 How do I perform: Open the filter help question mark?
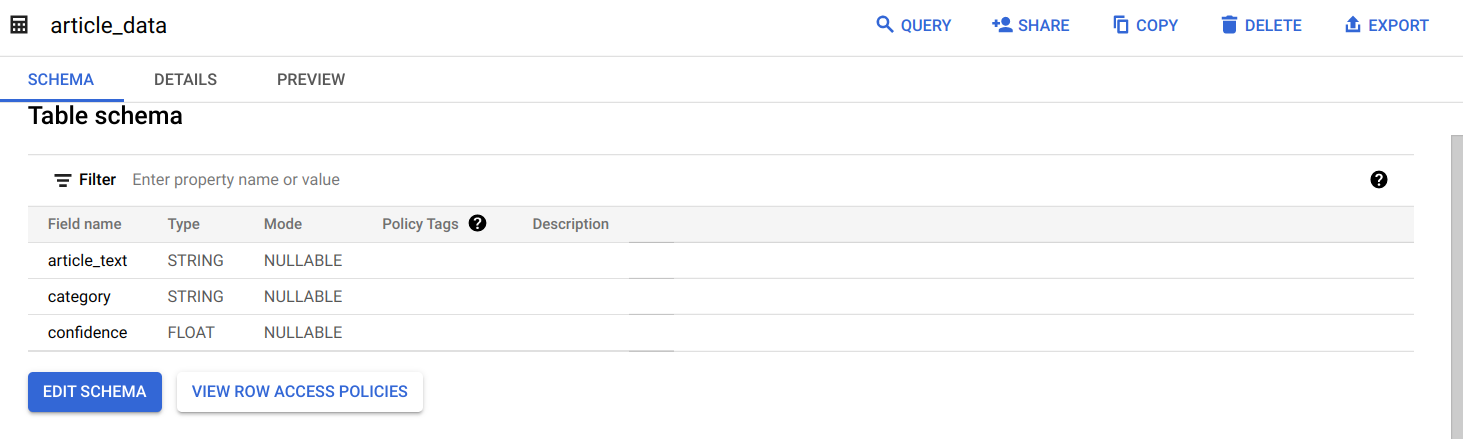[x=1379, y=180]
